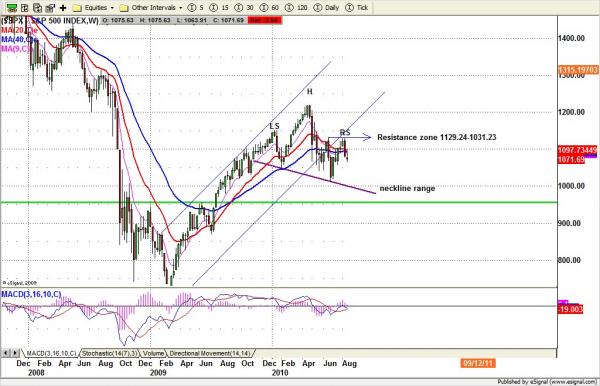
Task: Select the 120-minute interval button
Action: pyautogui.click(x=297, y=8)
